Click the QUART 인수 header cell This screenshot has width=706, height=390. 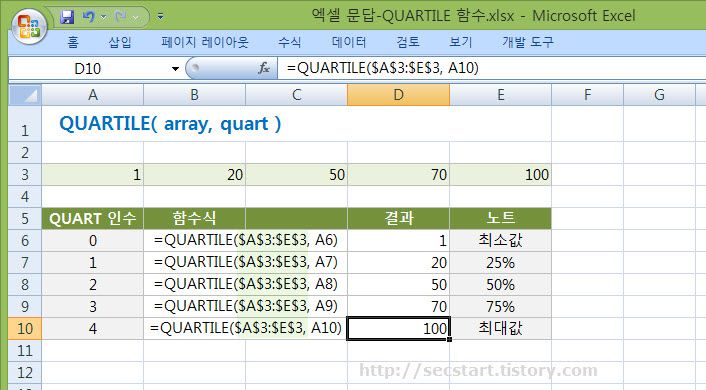coord(93,218)
